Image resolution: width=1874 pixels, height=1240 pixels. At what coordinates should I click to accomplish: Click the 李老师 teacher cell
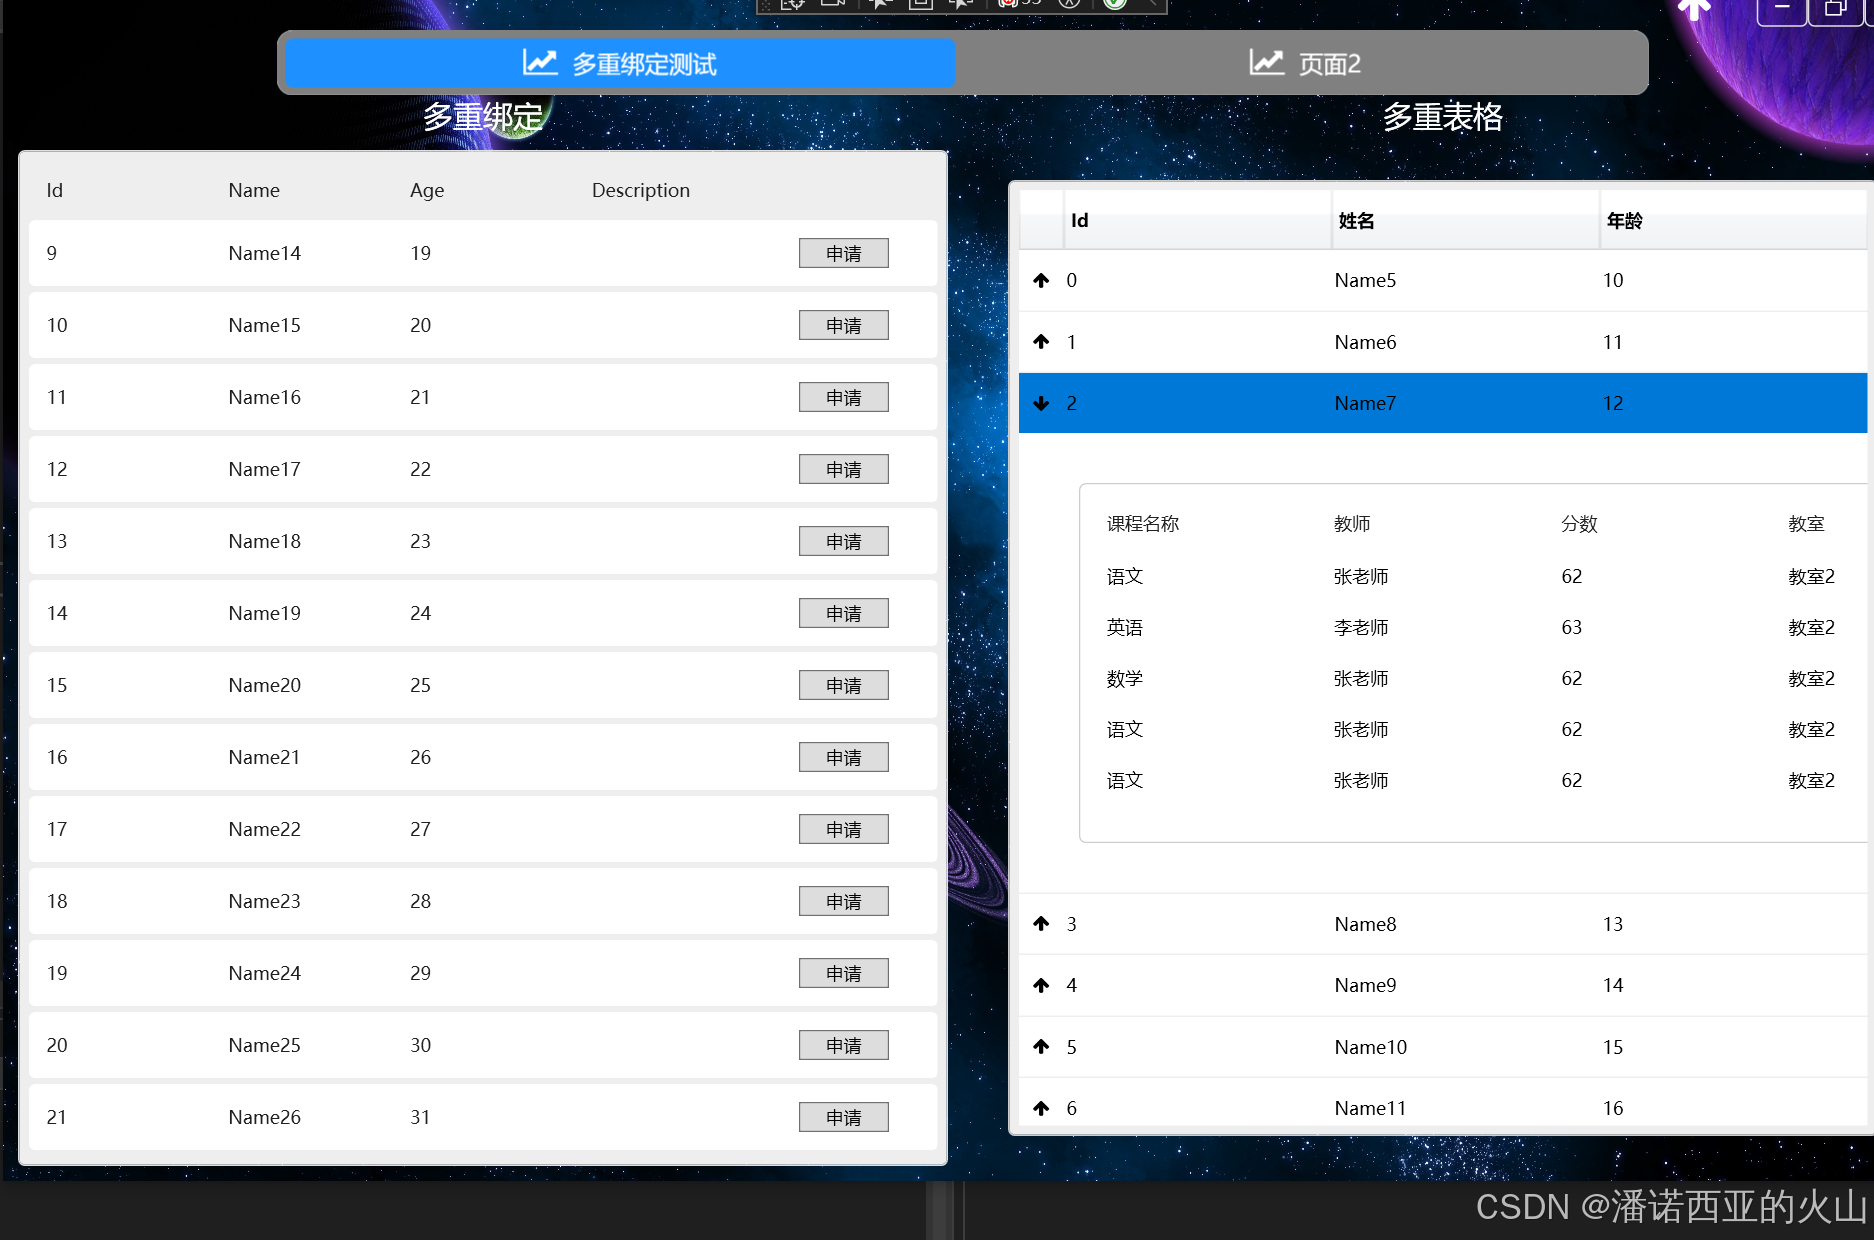[1361, 627]
